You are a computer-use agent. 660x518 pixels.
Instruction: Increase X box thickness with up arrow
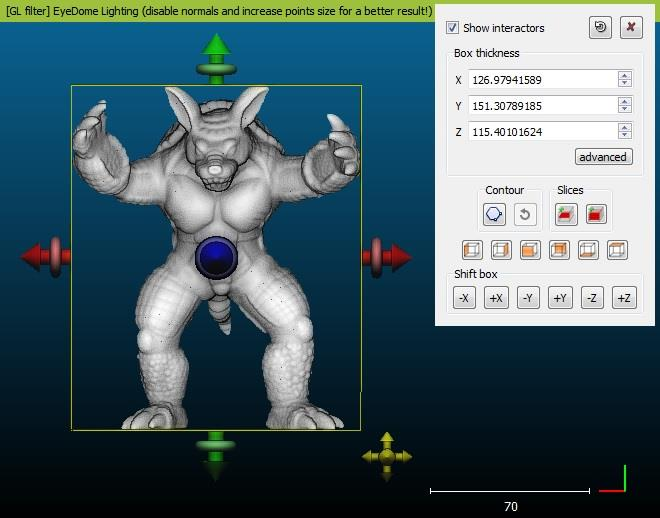625,75
